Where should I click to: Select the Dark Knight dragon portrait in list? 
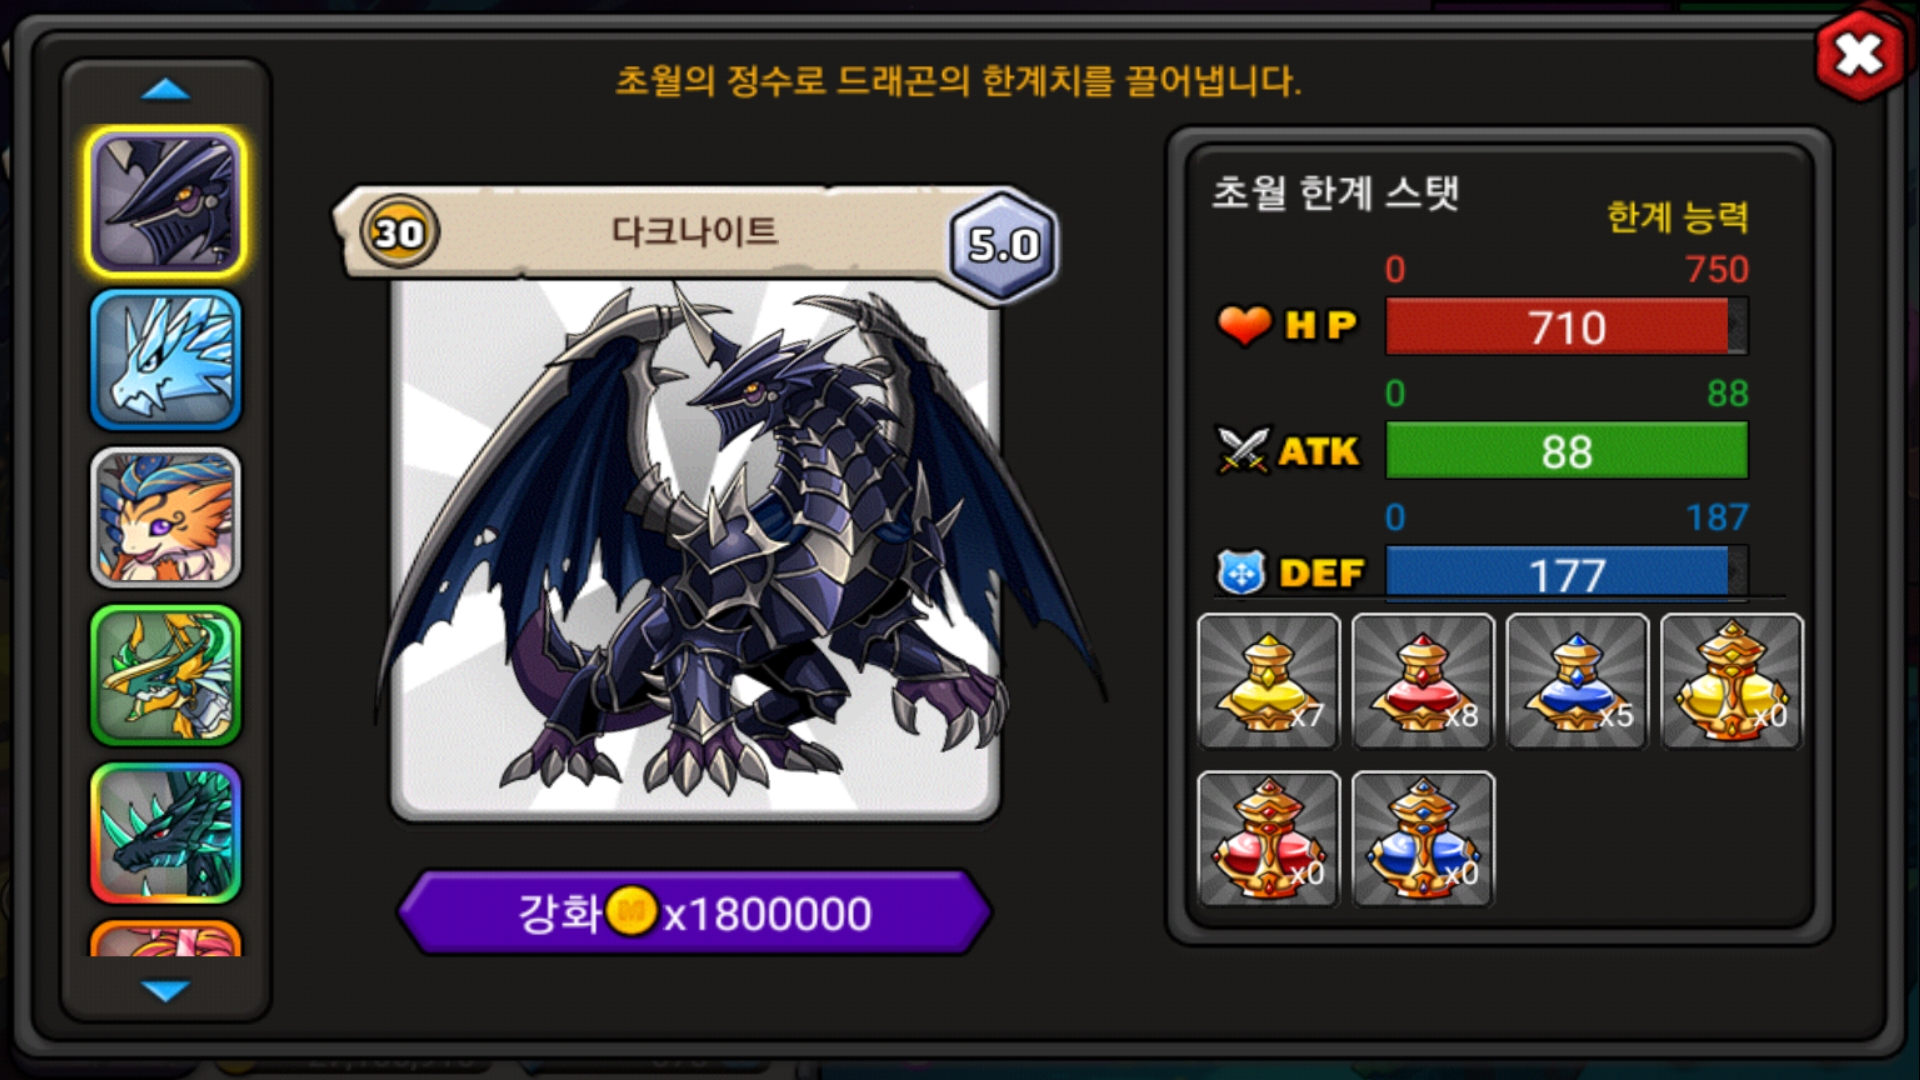tap(166, 203)
